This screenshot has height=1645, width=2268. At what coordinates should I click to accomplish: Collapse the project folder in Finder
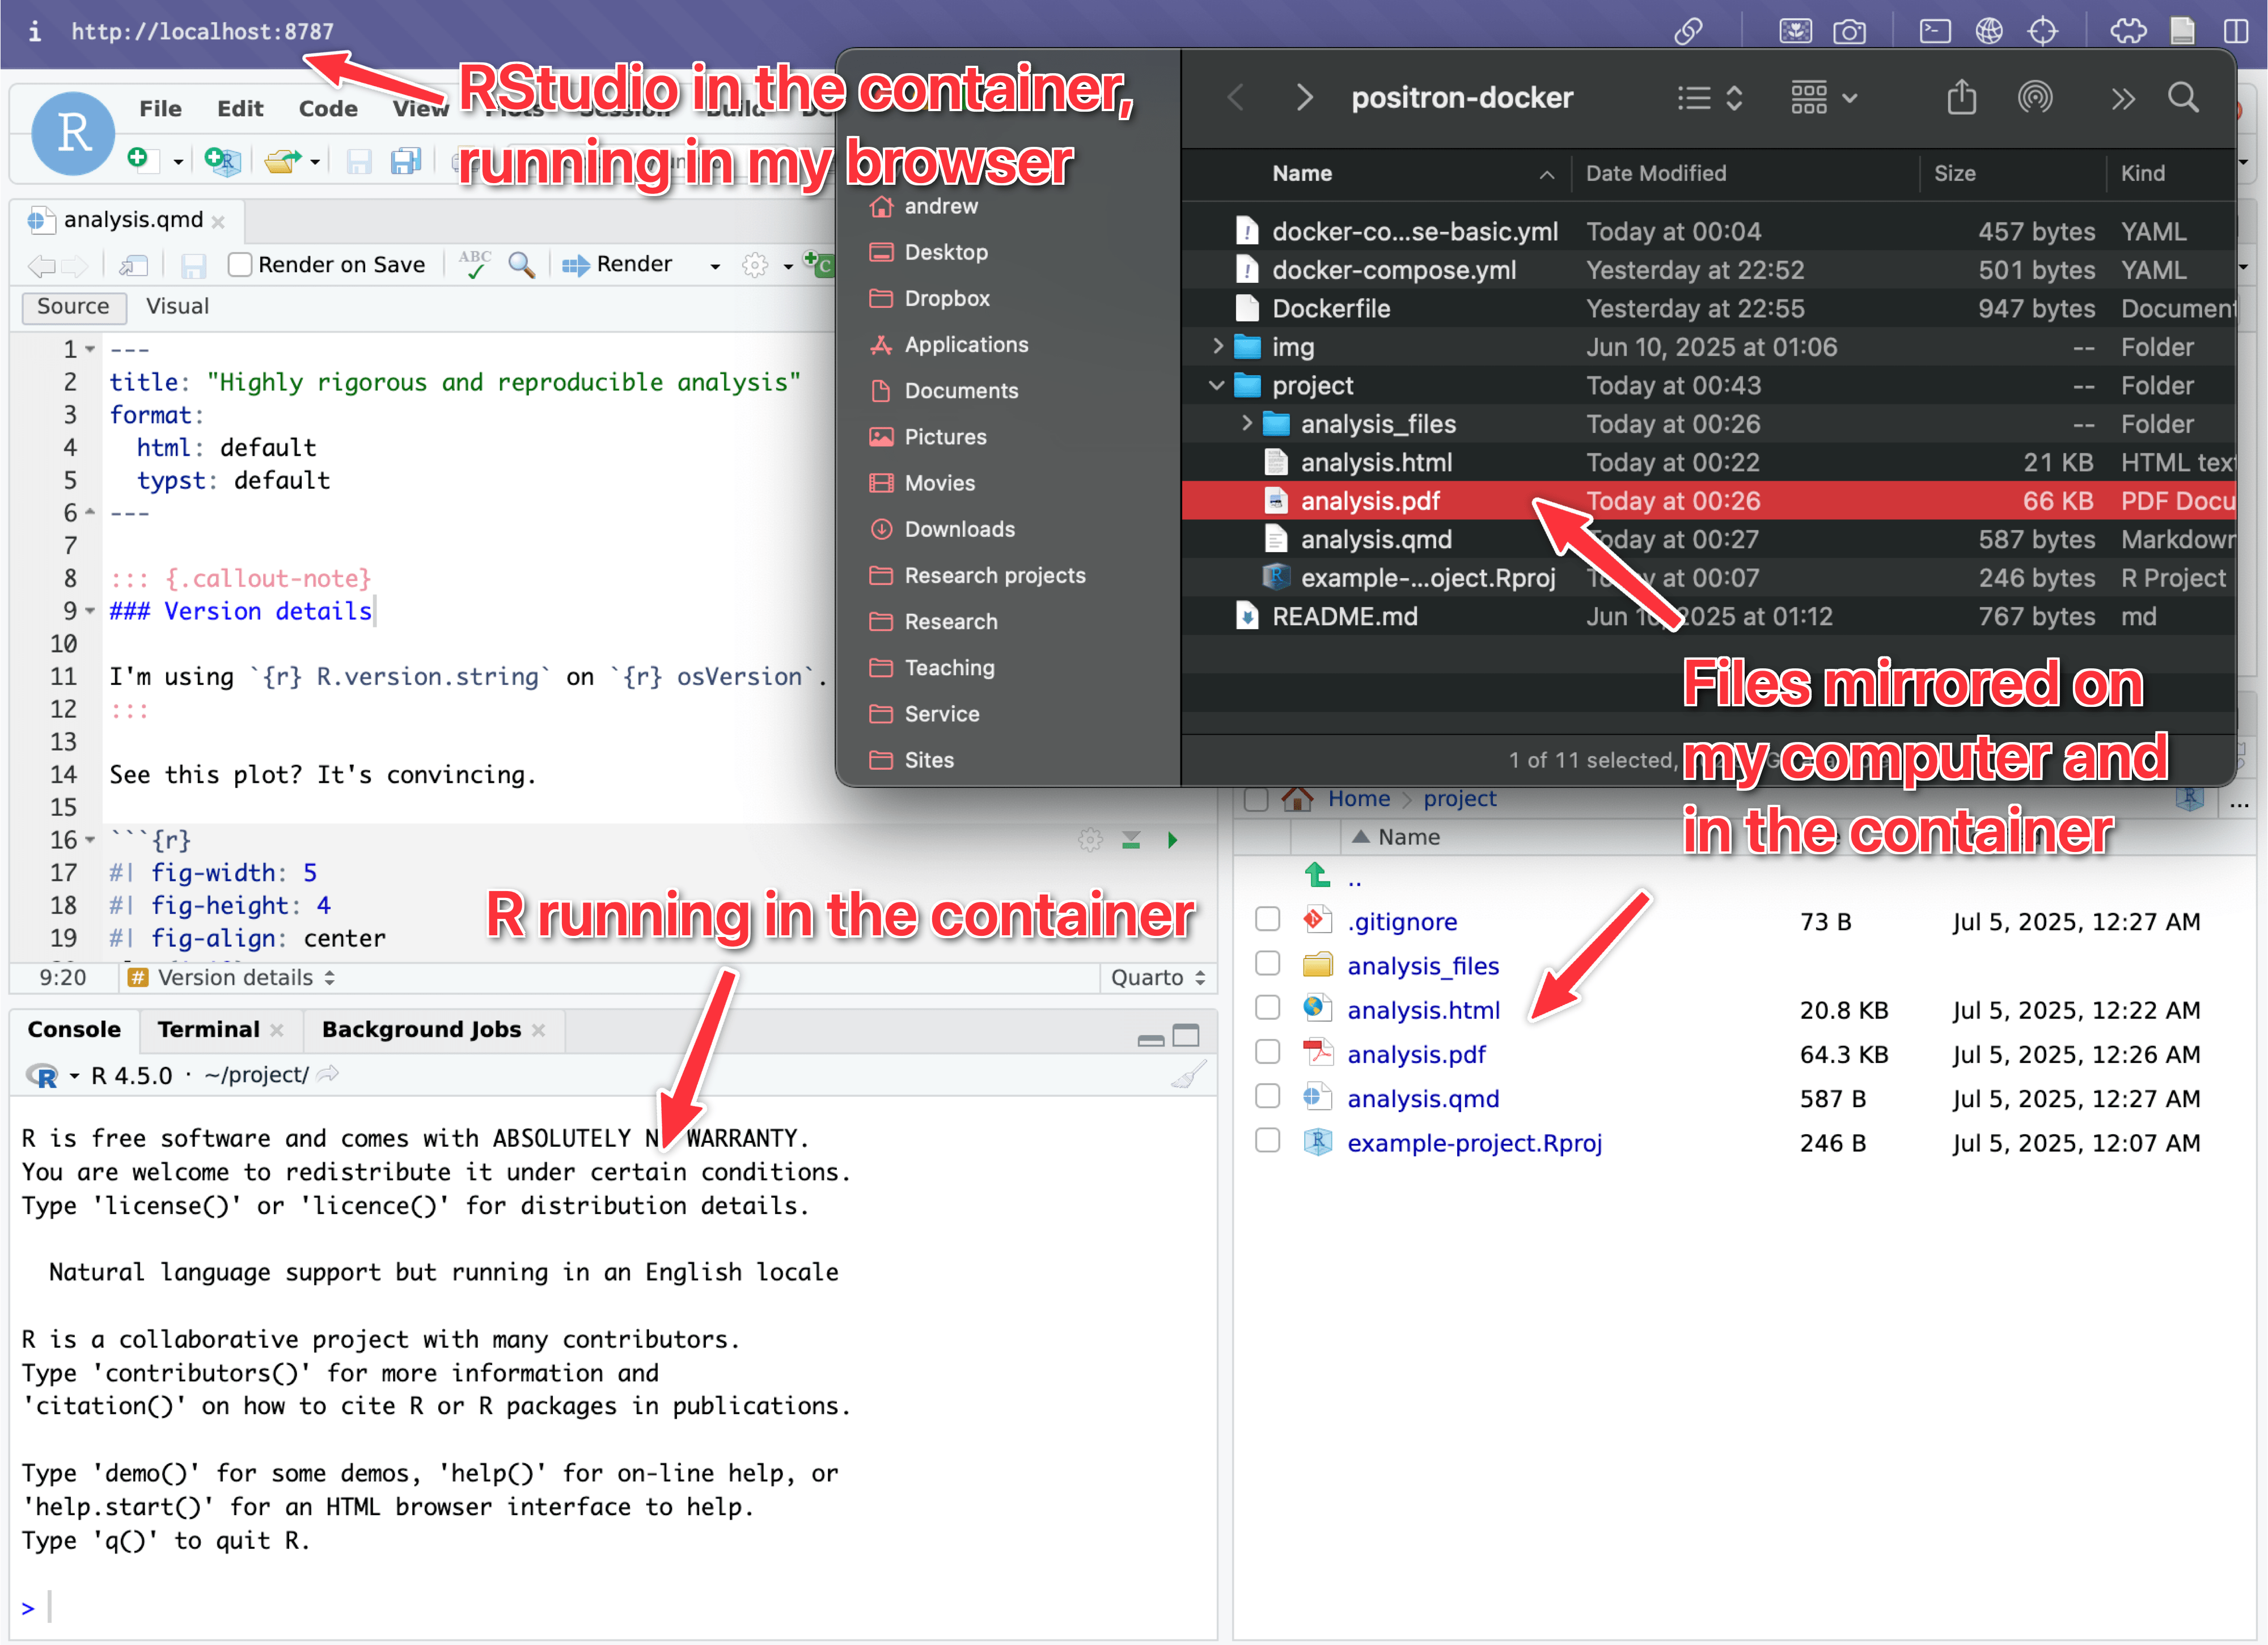point(1217,385)
